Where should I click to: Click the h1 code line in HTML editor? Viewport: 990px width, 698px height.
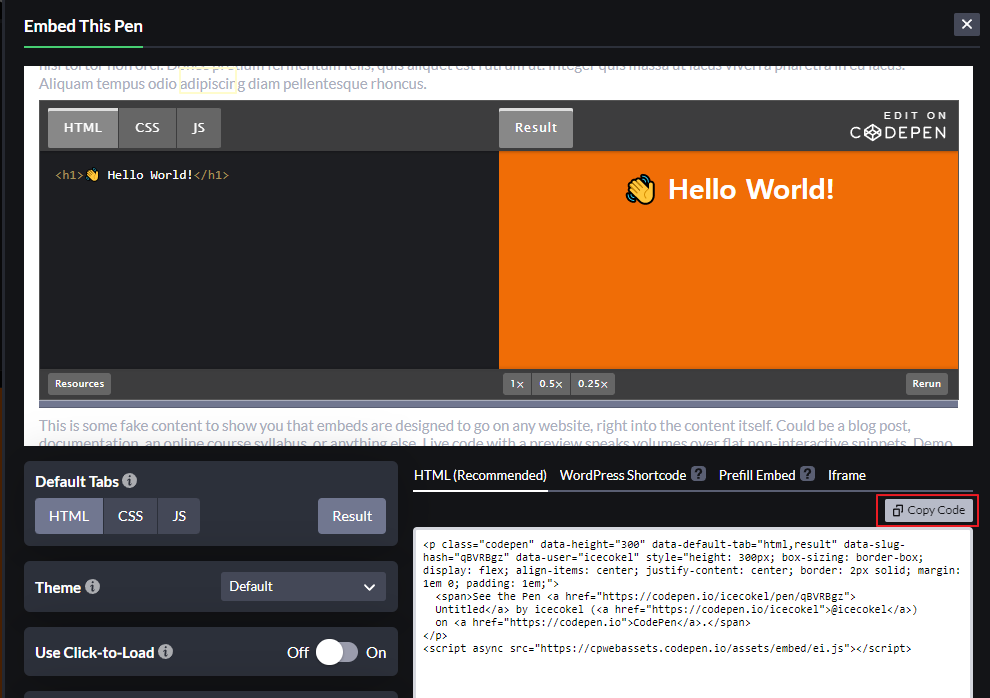(142, 175)
